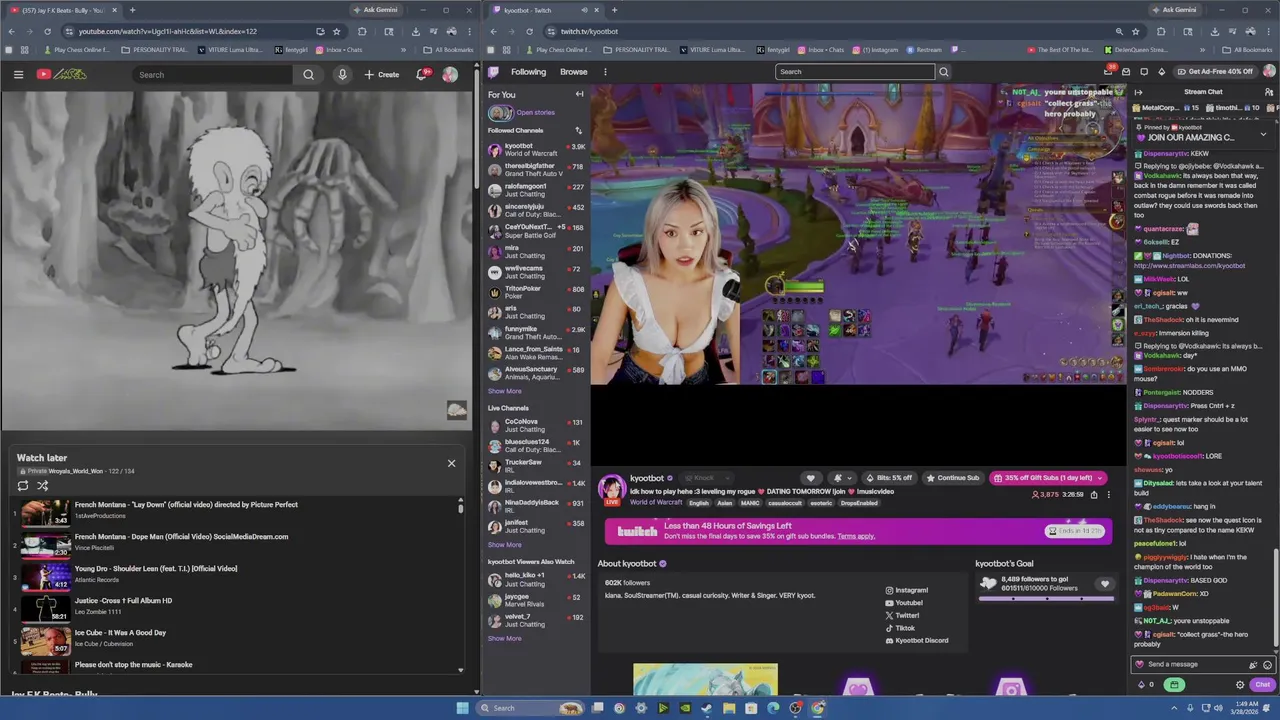Screen dimensions: 1280x720
Task: Click the YouTube logo to go home
Action: click(61, 74)
